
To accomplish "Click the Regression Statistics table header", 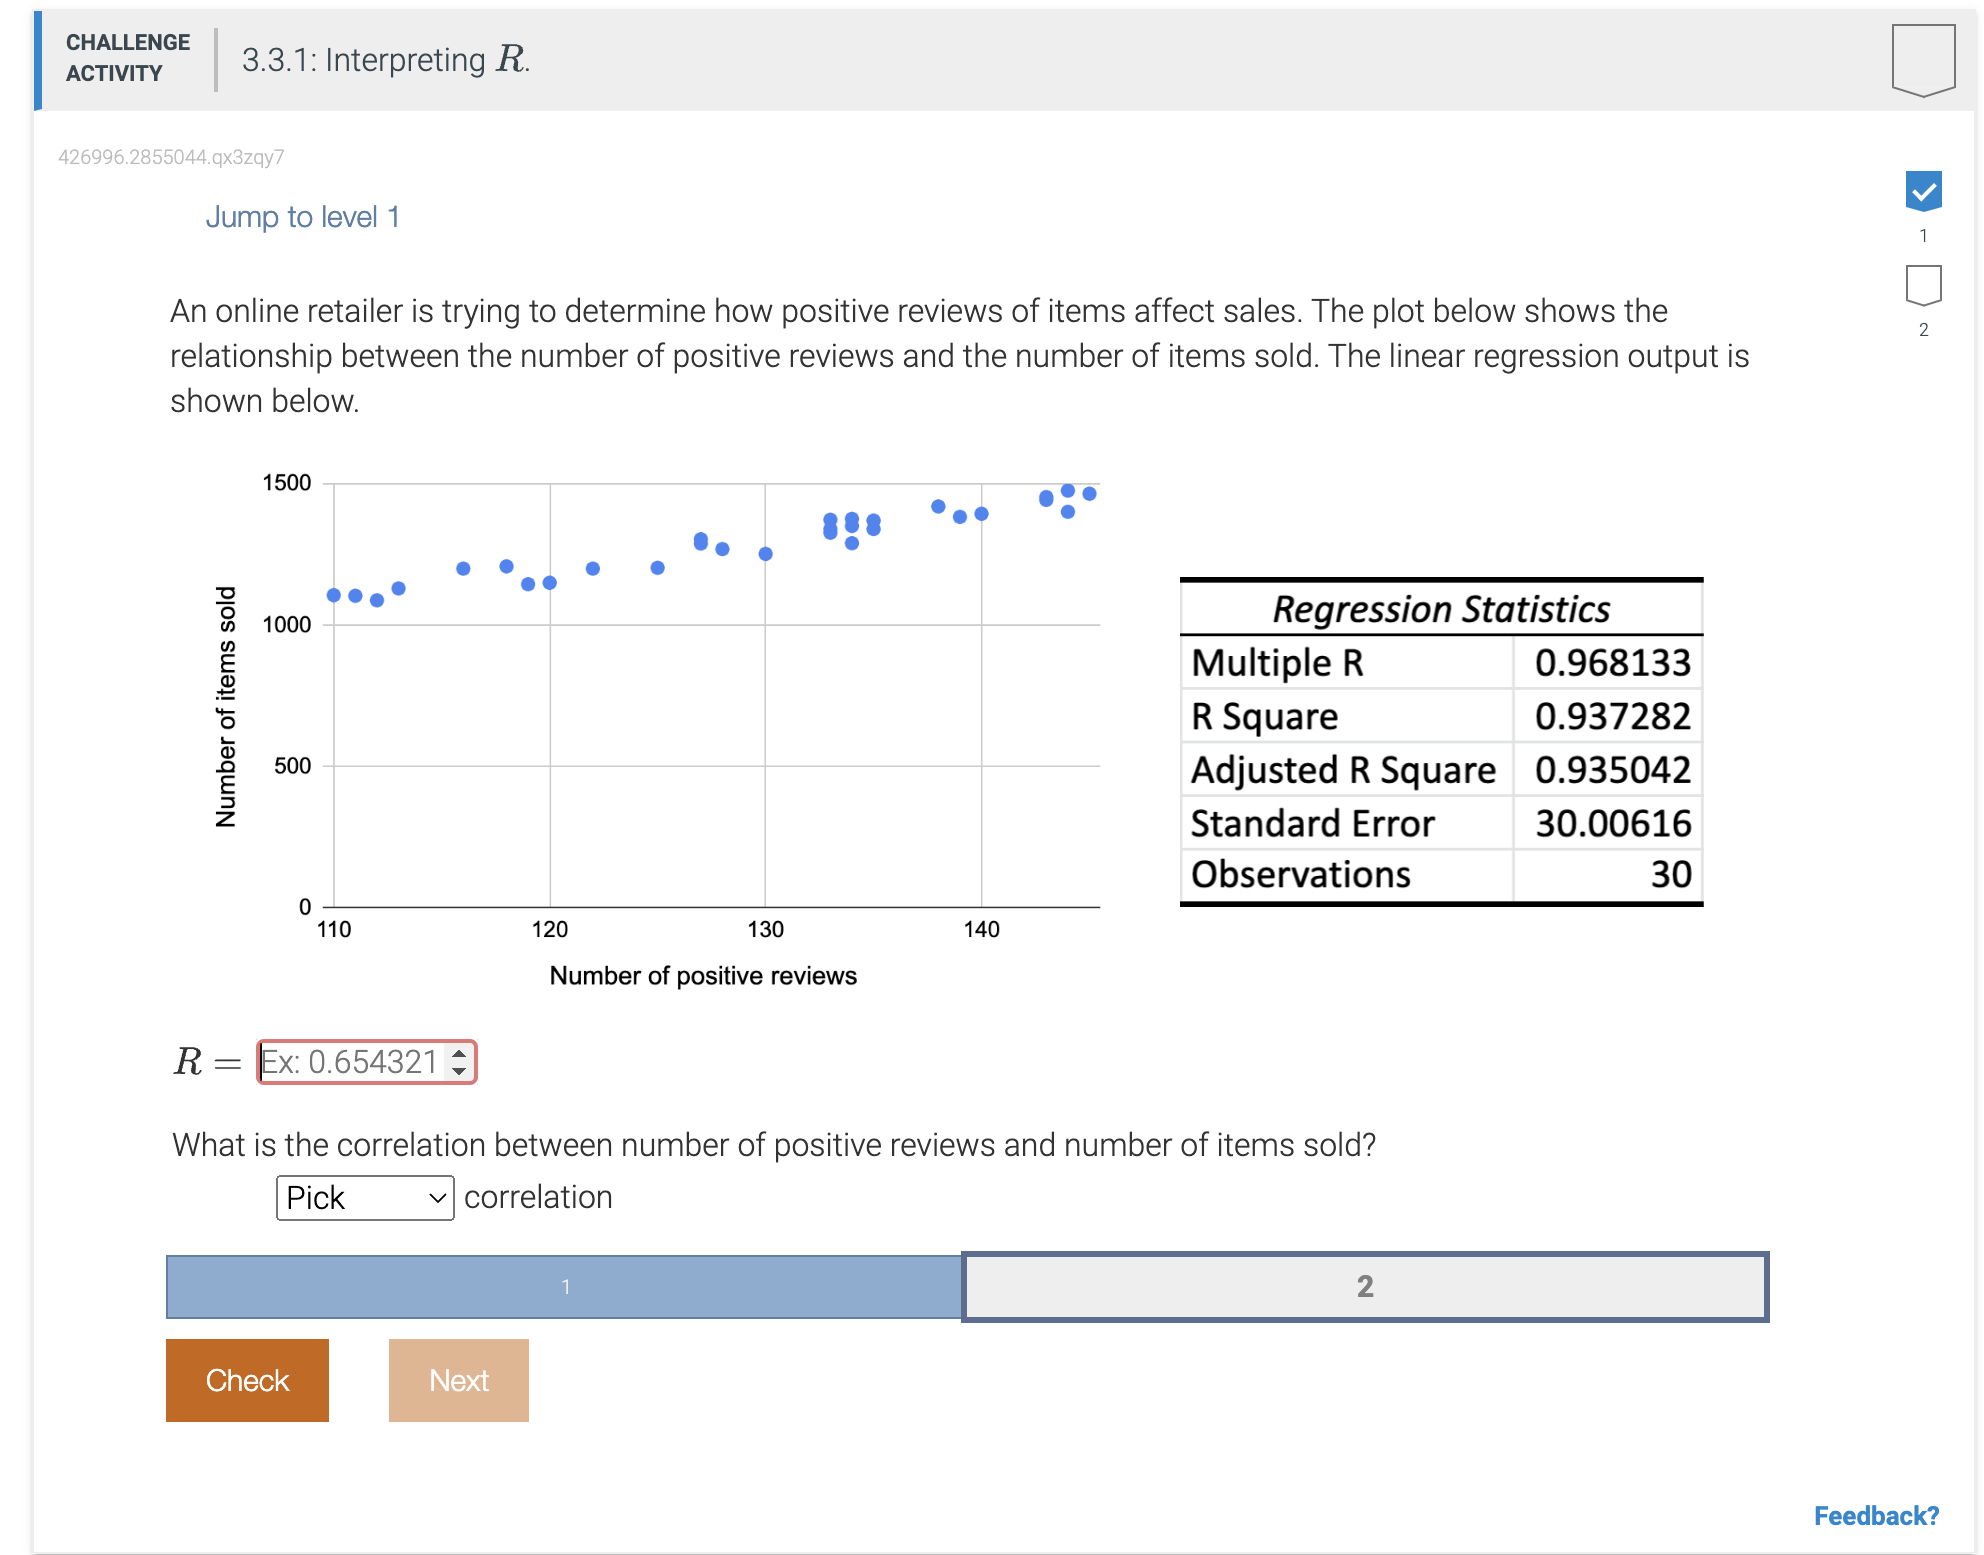I will [x=1441, y=609].
